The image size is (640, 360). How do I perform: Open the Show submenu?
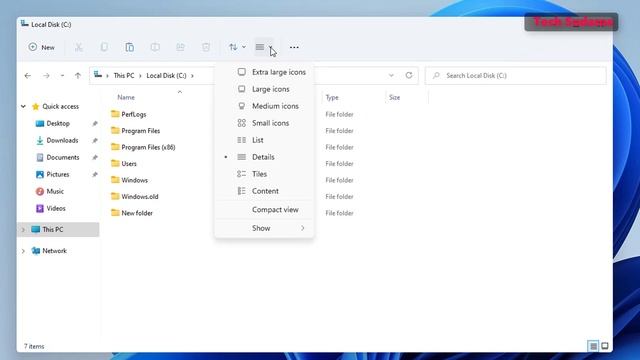pos(264,228)
